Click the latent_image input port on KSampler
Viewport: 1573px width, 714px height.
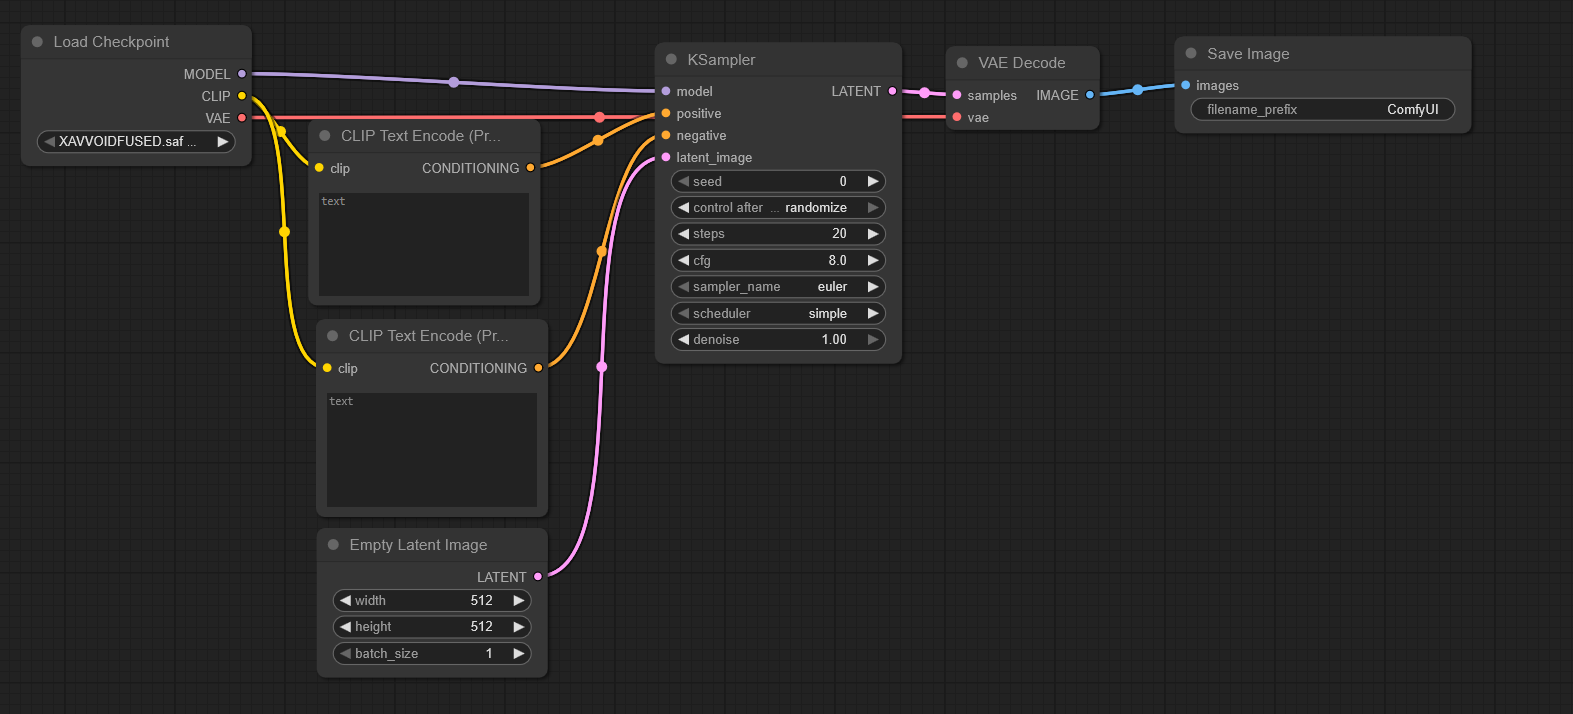(x=666, y=157)
